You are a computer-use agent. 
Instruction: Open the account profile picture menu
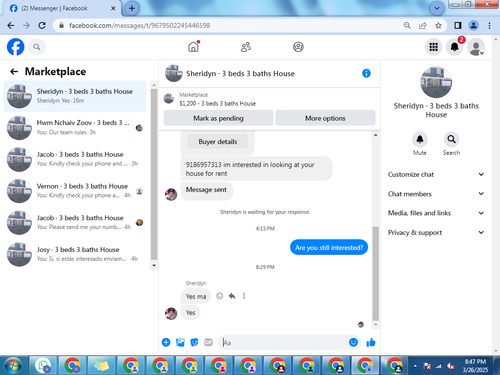[x=476, y=47]
